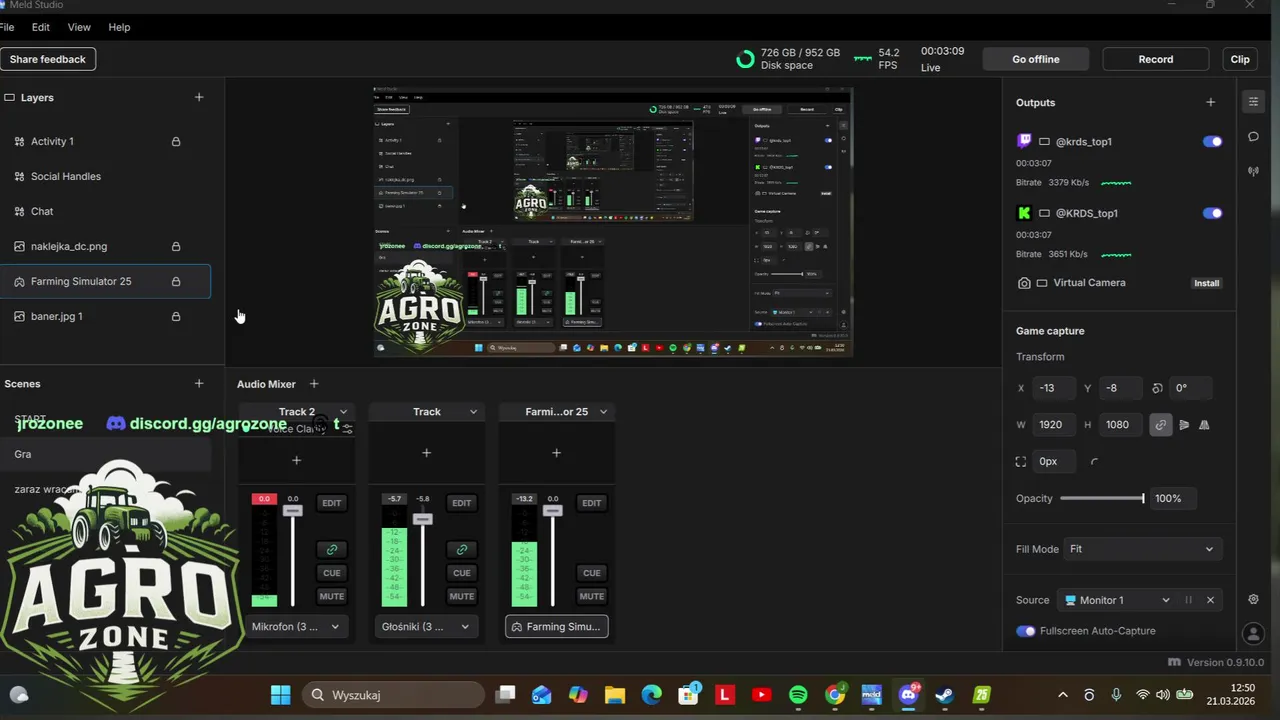
Task: Turn off Fullscreen Auto-Capture
Action: (1025, 631)
